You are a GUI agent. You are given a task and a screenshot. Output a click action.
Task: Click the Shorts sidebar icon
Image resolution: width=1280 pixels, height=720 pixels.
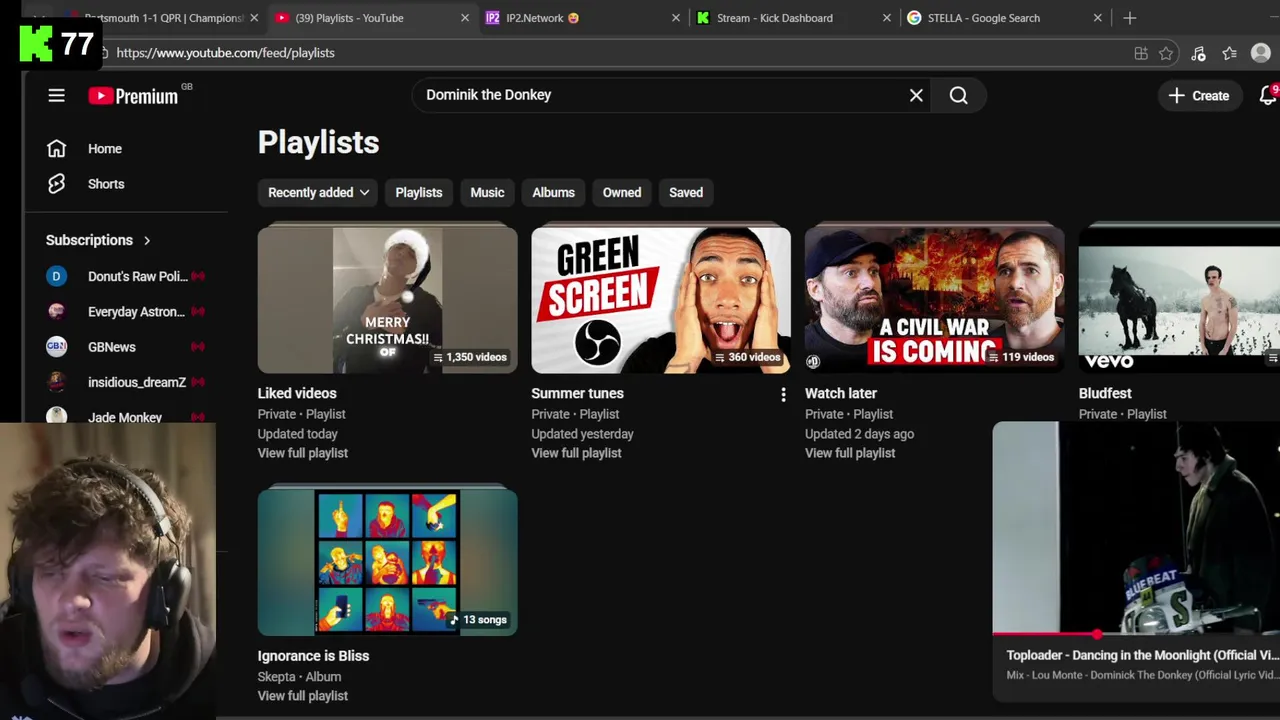tap(56, 183)
